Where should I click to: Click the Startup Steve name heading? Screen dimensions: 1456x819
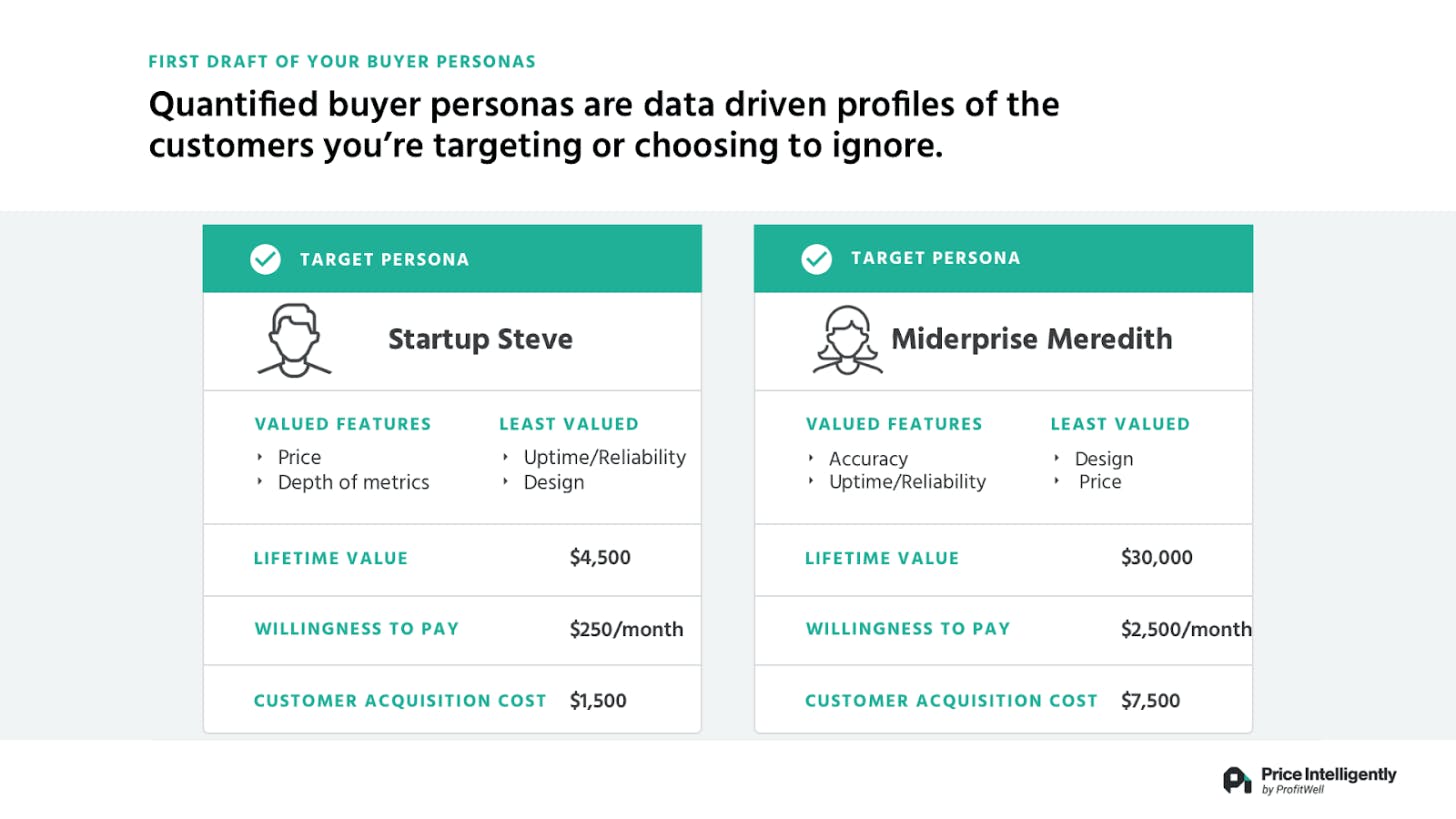(480, 339)
